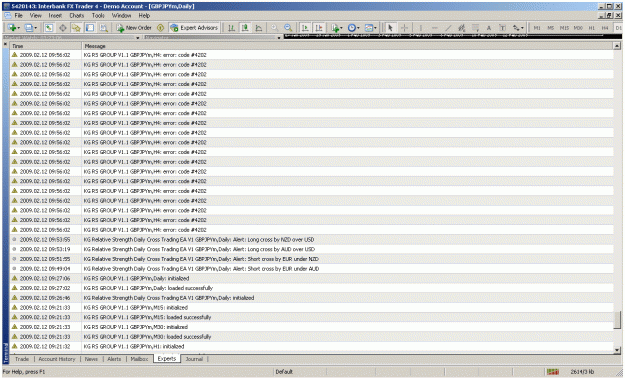Open the Data Window crosshair icon

click(x=63, y=28)
